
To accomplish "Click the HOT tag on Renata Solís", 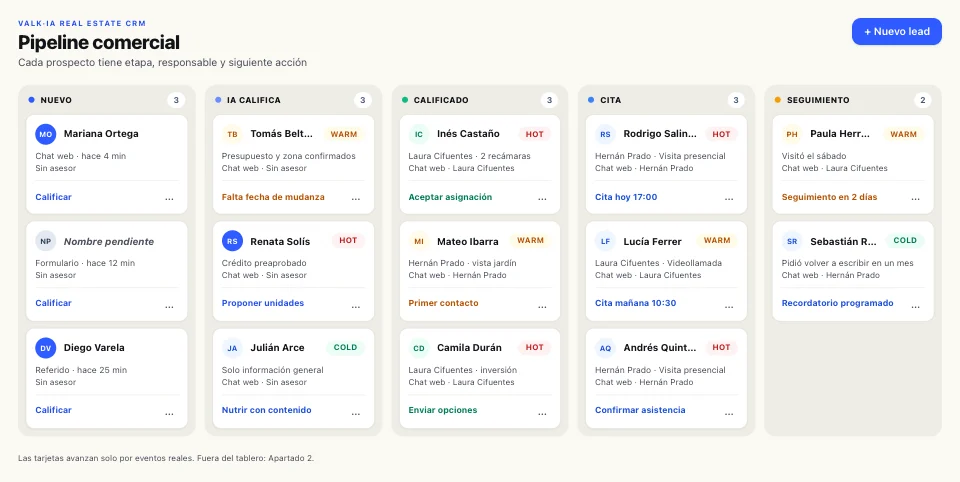I will [x=348, y=241].
